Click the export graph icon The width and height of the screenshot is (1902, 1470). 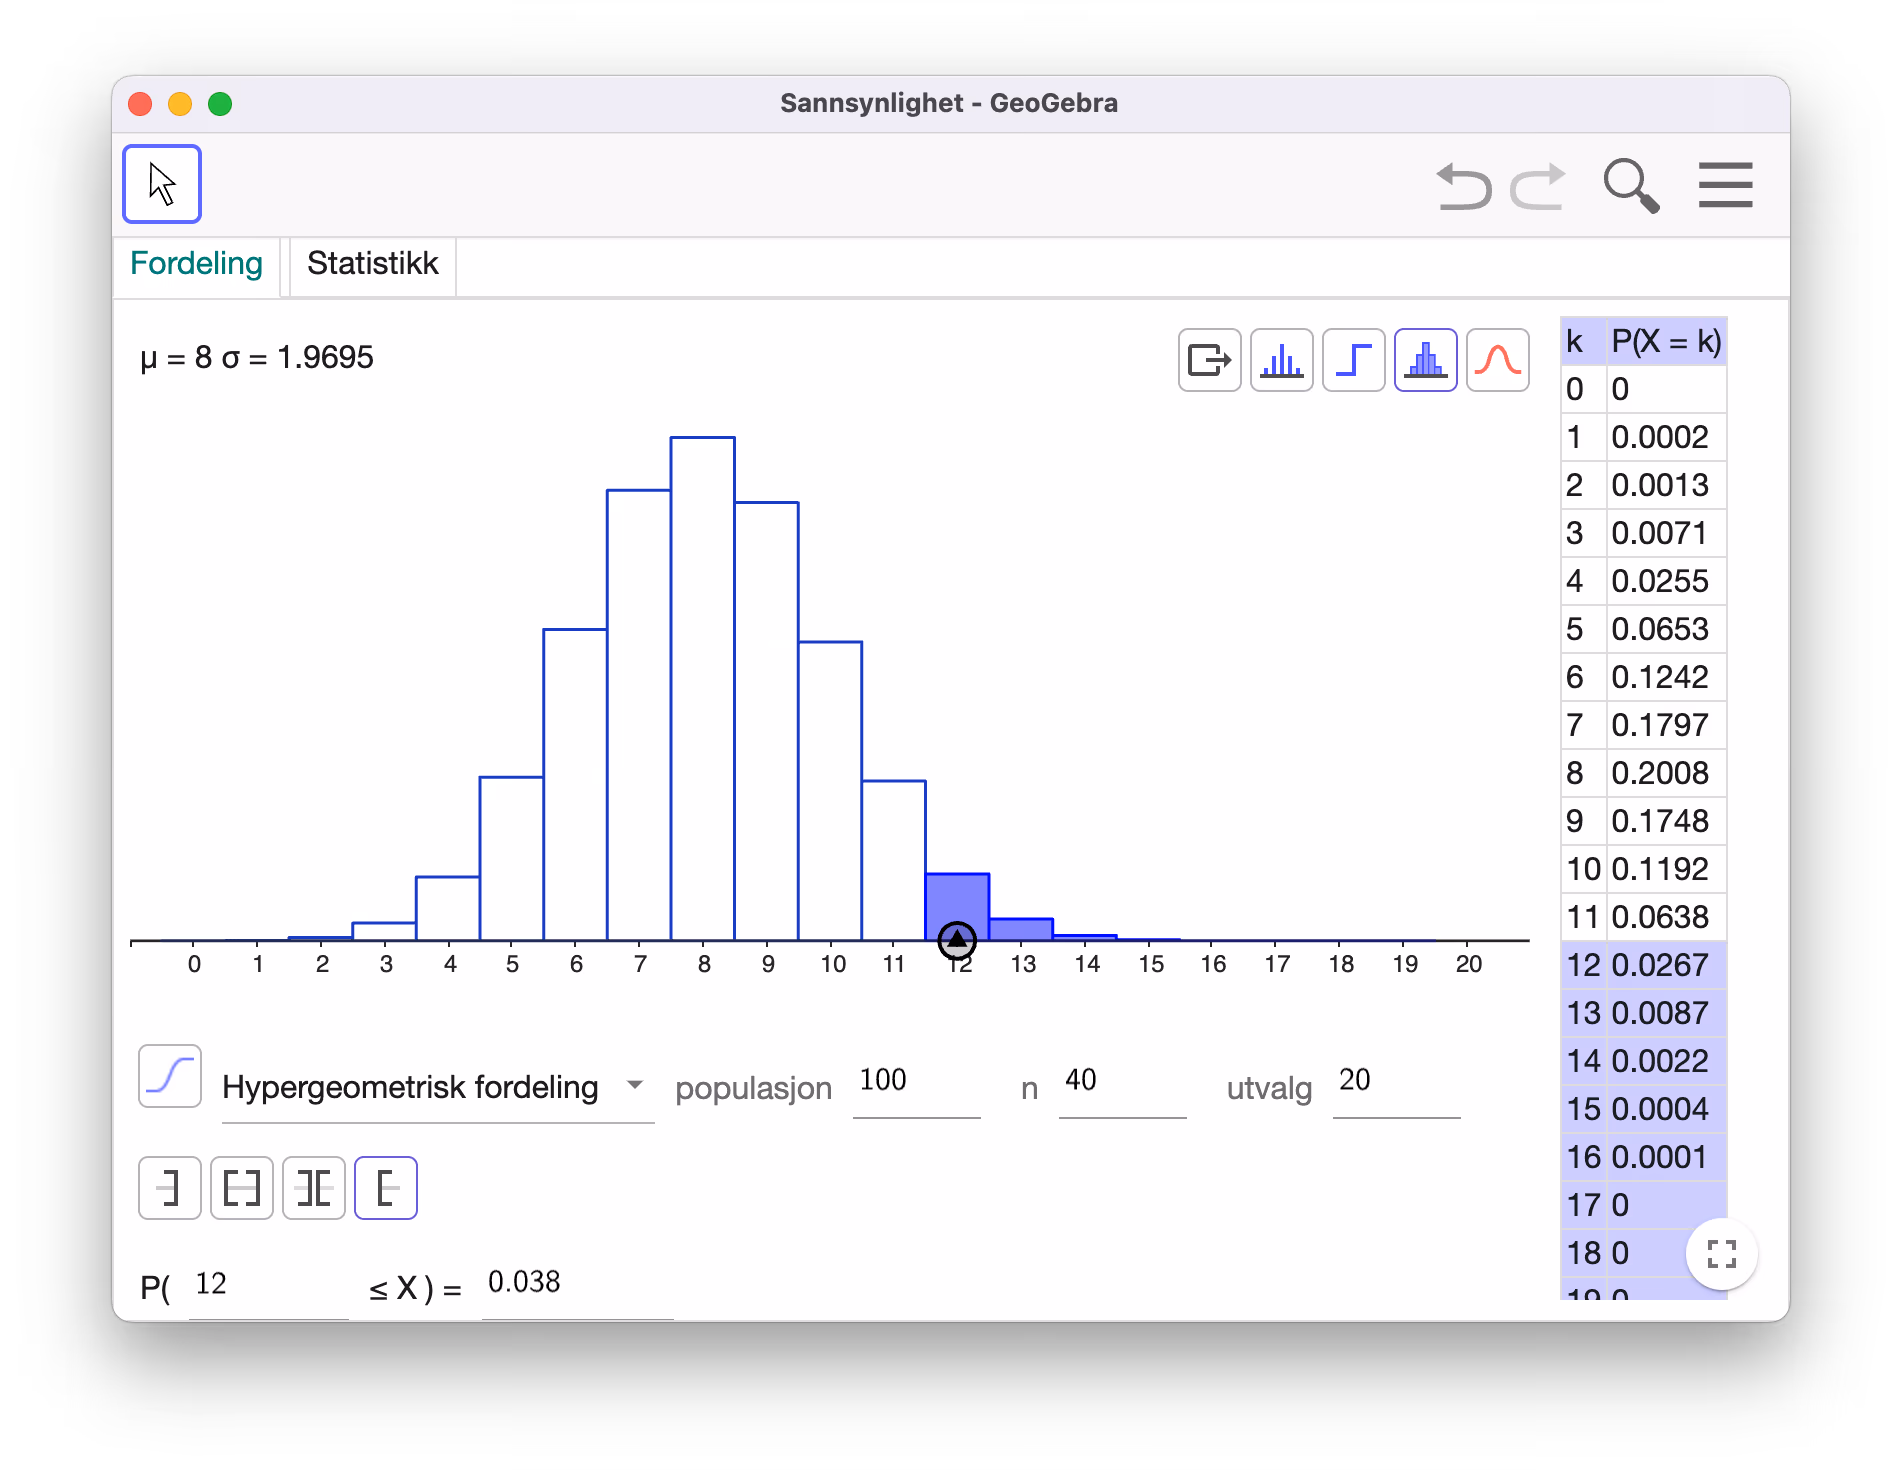pyautogui.click(x=1210, y=360)
